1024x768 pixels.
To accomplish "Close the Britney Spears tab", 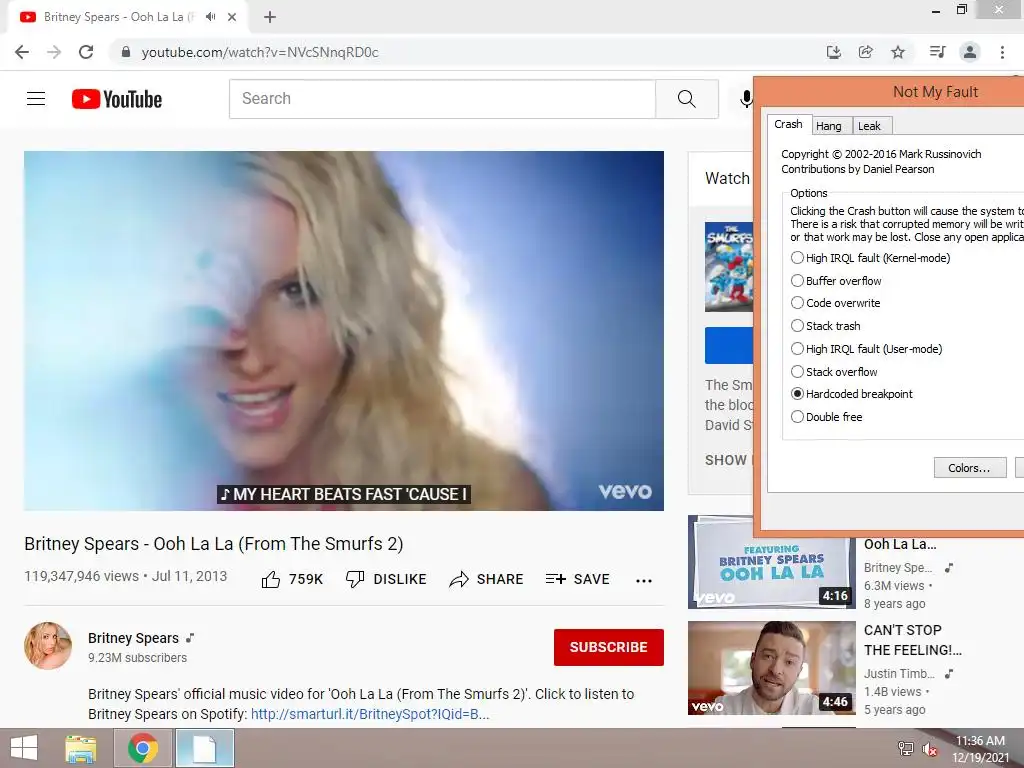I will pyautogui.click(x=232, y=17).
